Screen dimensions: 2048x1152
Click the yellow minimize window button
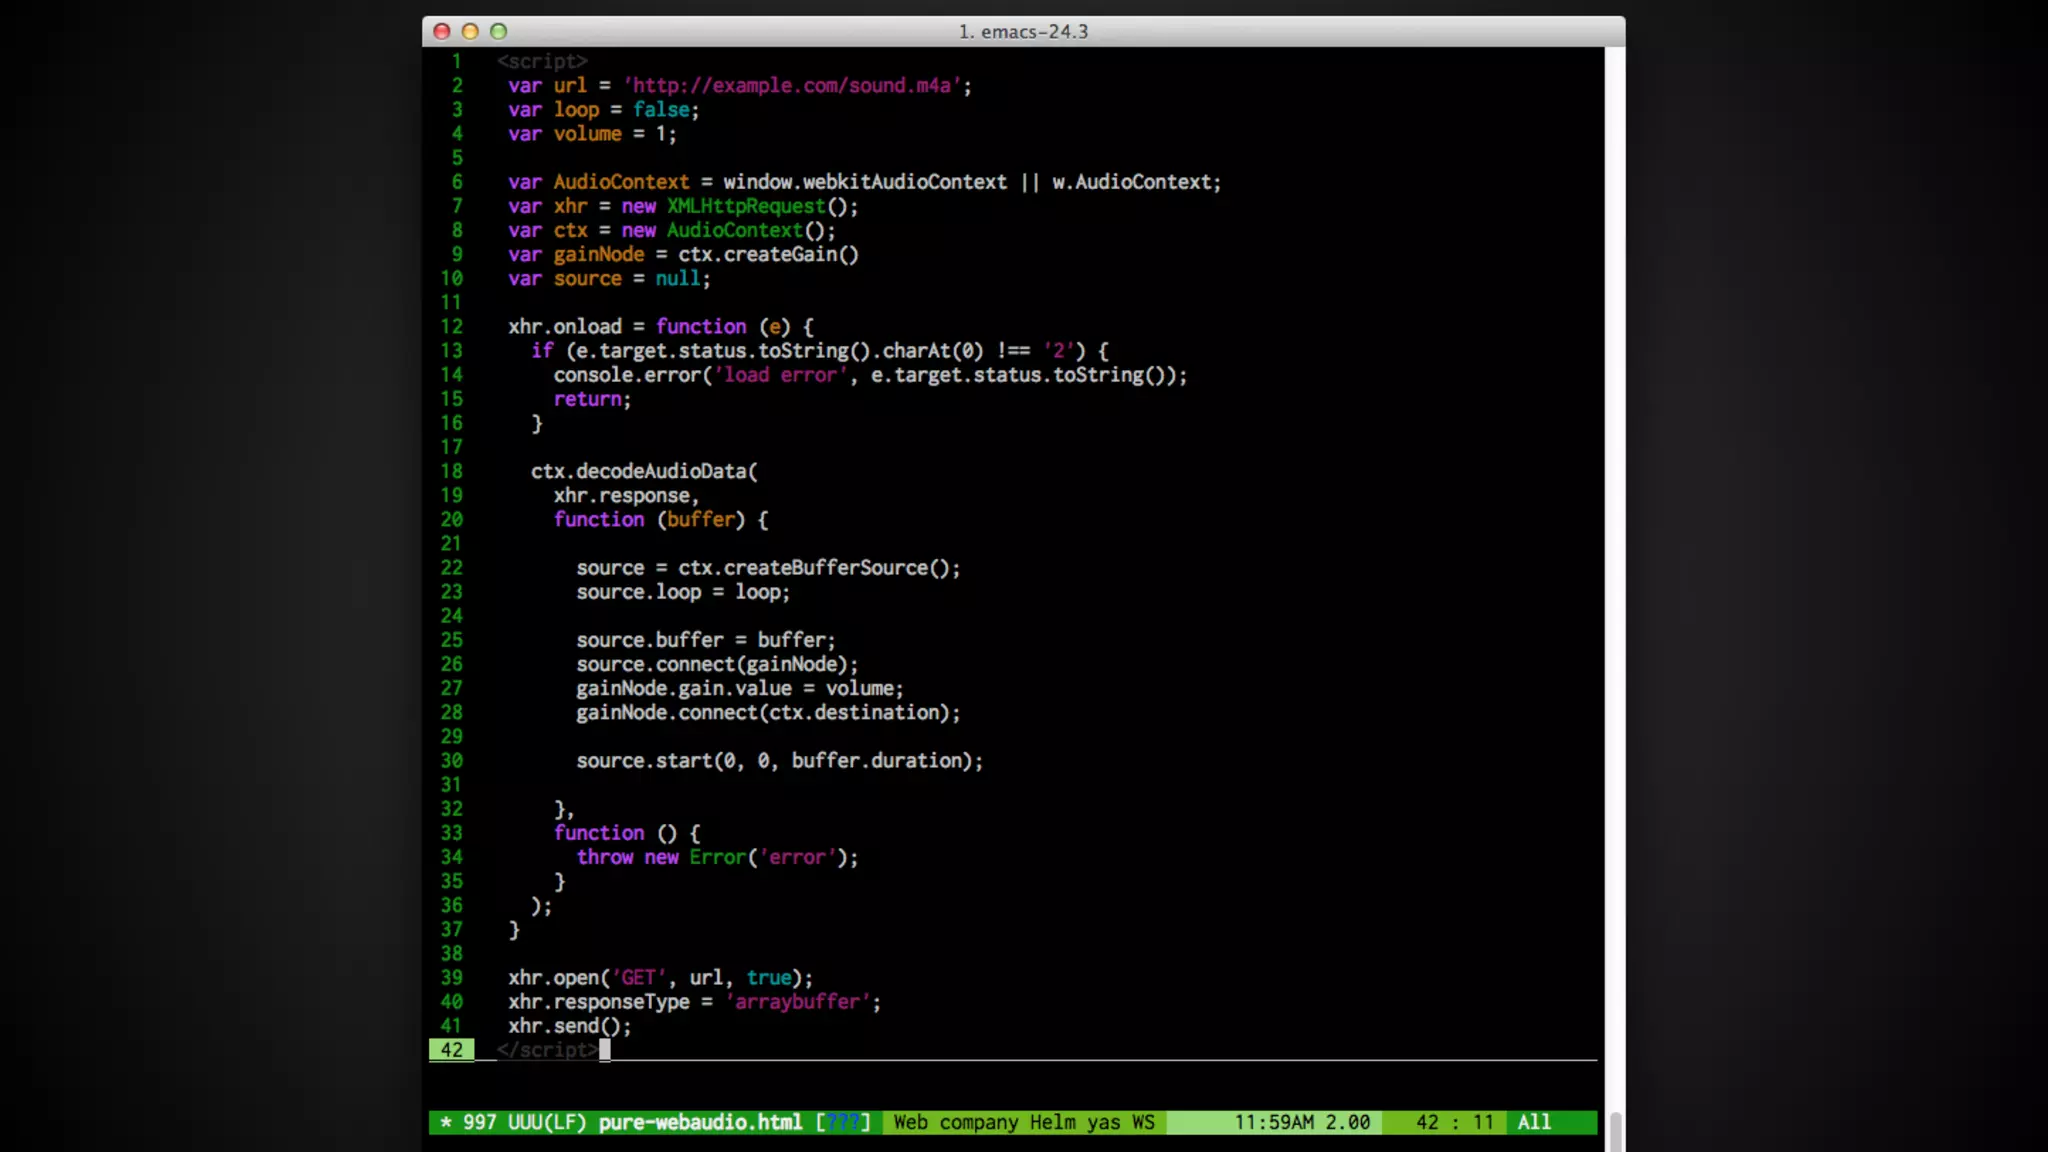[x=470, y=32]
